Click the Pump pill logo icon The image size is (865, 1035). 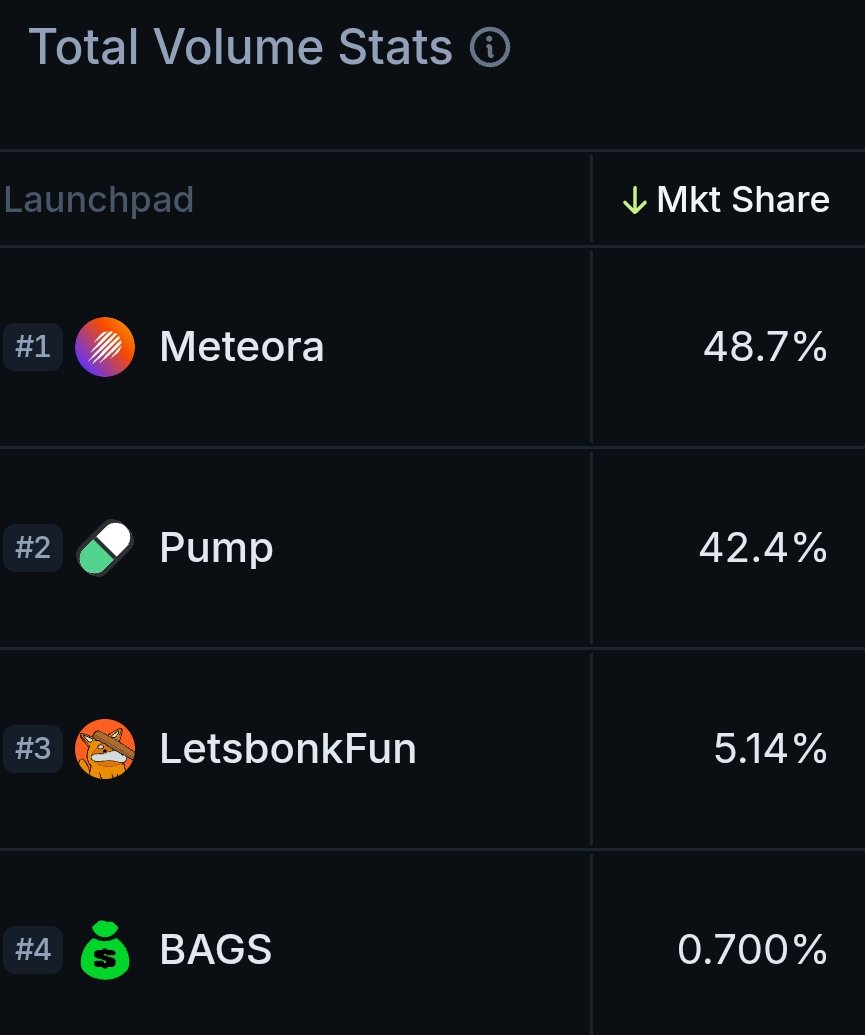click(x=105, y=548)
